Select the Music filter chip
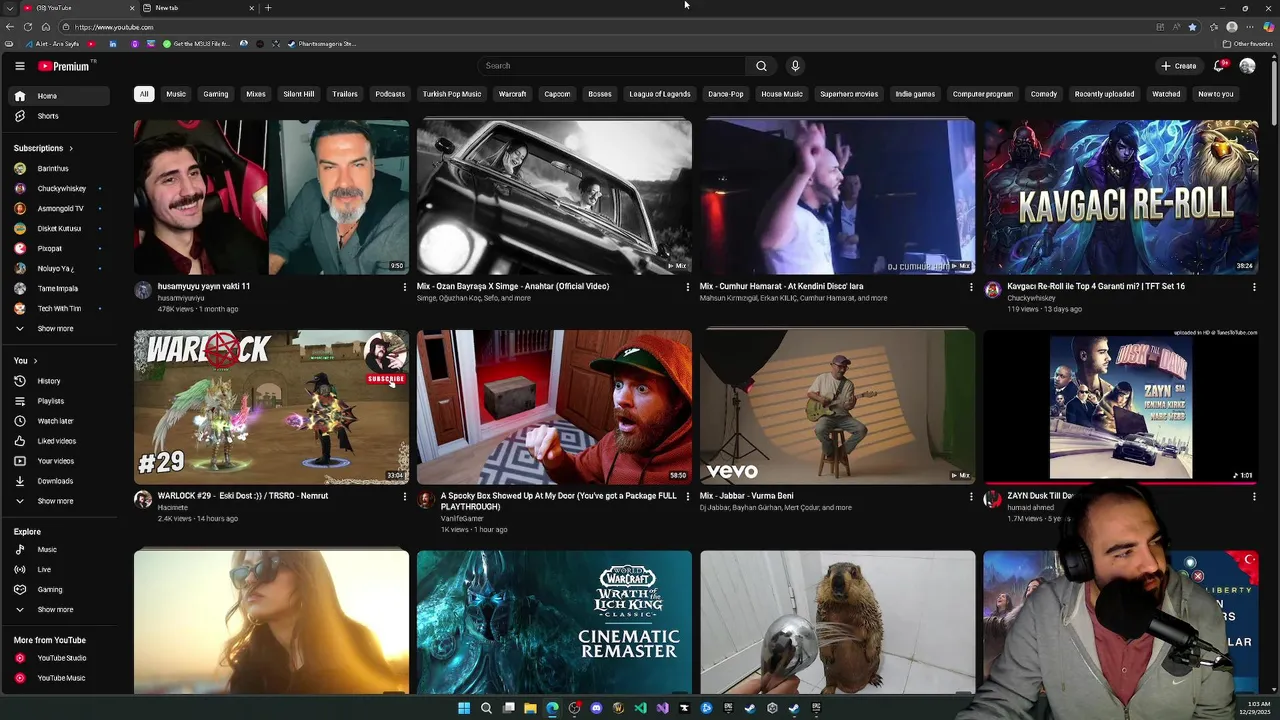Viewport: 1280px width, 720px height. [x=176, y=94]
